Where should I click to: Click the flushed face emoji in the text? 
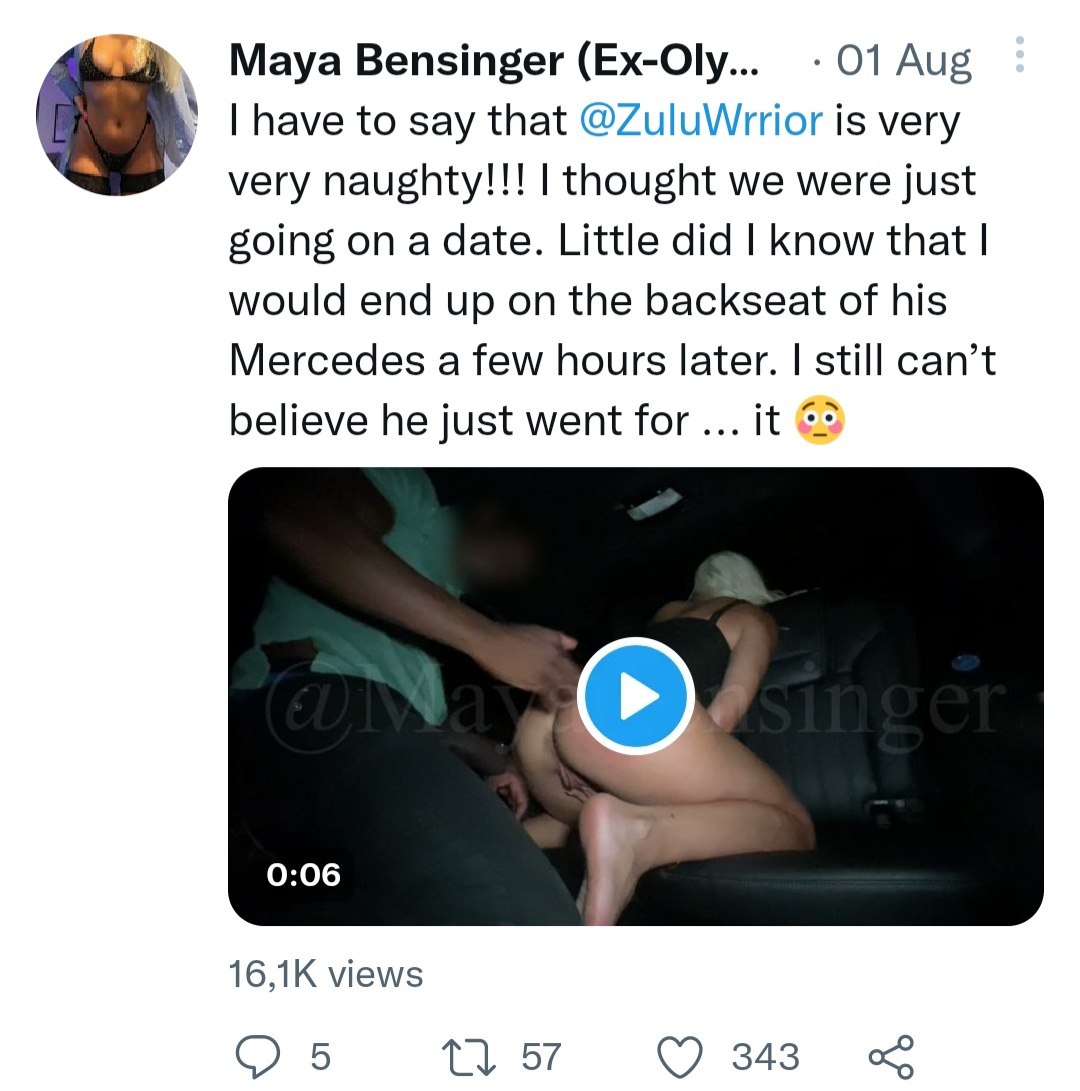click(819, 421)
